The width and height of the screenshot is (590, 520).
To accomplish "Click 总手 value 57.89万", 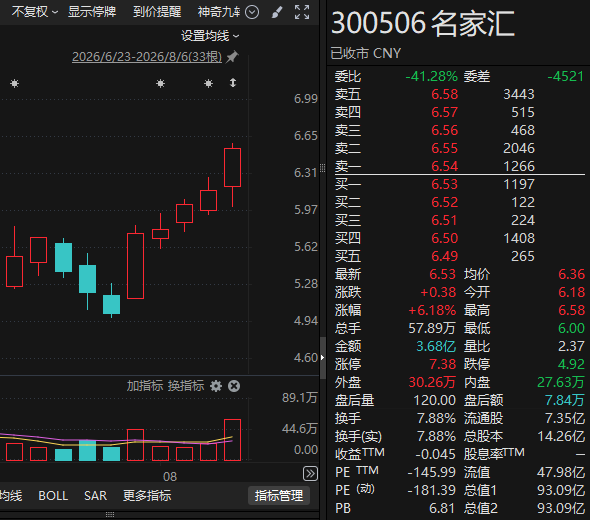I will coord(432,328).
